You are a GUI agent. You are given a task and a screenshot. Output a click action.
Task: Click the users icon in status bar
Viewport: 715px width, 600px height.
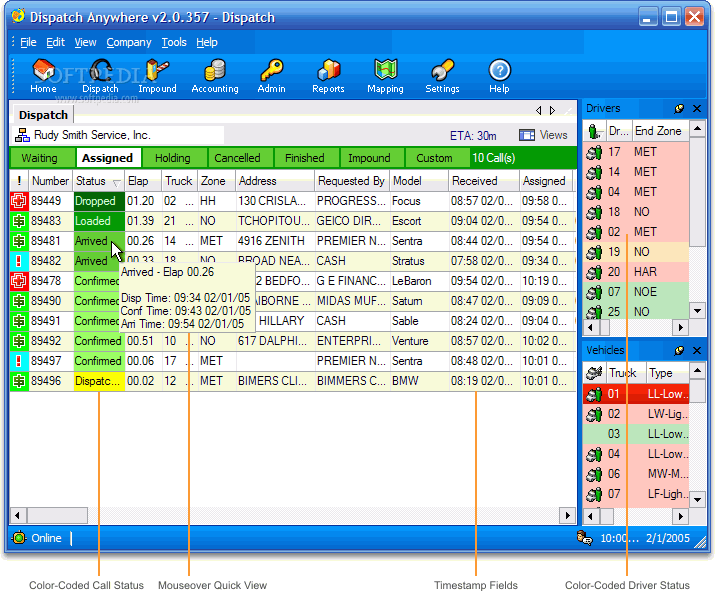pyautogui.click(x=585, y=538)
